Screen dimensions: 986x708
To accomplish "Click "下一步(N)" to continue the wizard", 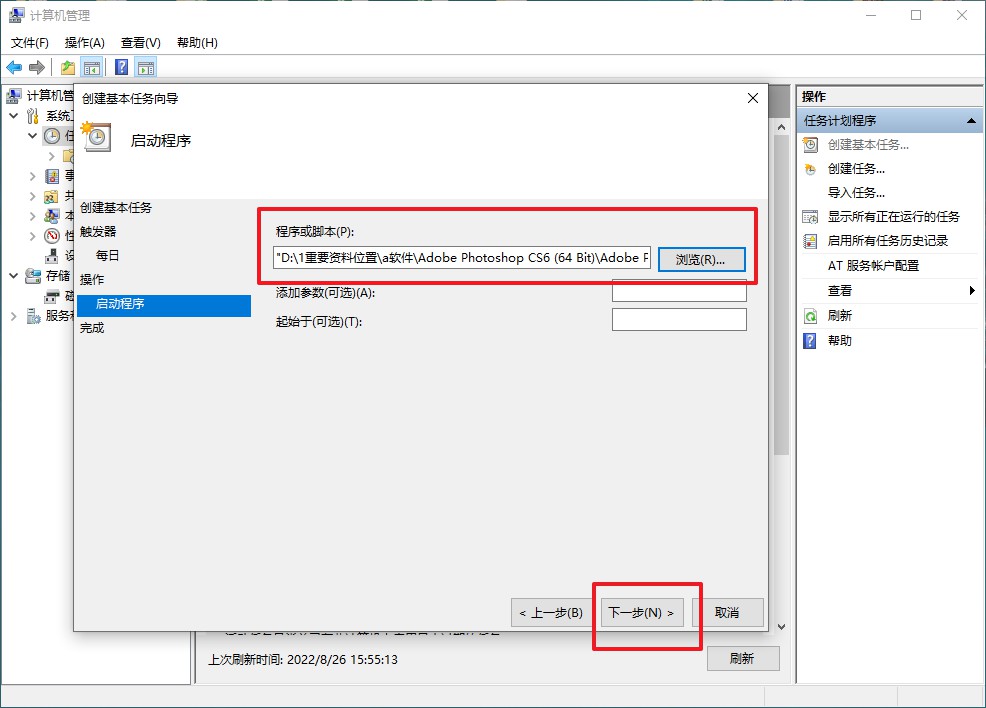I will coord(640,613).
